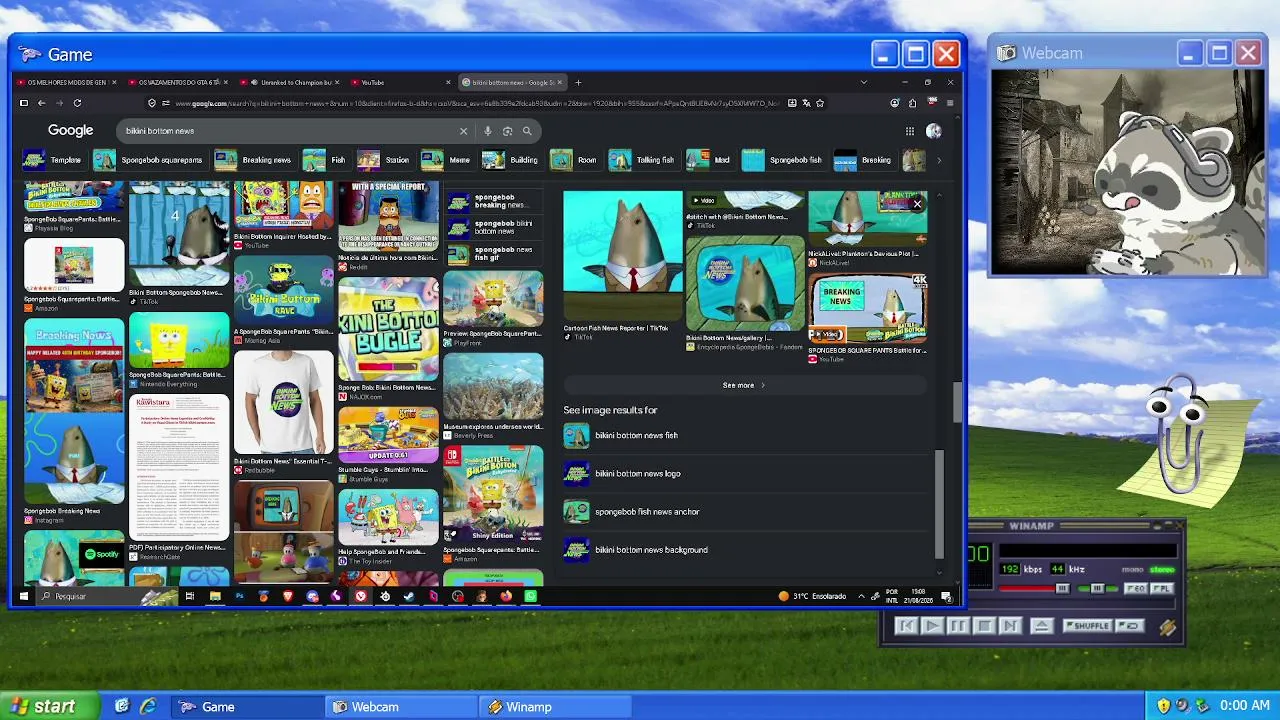
Task: Open Task View on the inner taskbar
Action: coord(190,596)
